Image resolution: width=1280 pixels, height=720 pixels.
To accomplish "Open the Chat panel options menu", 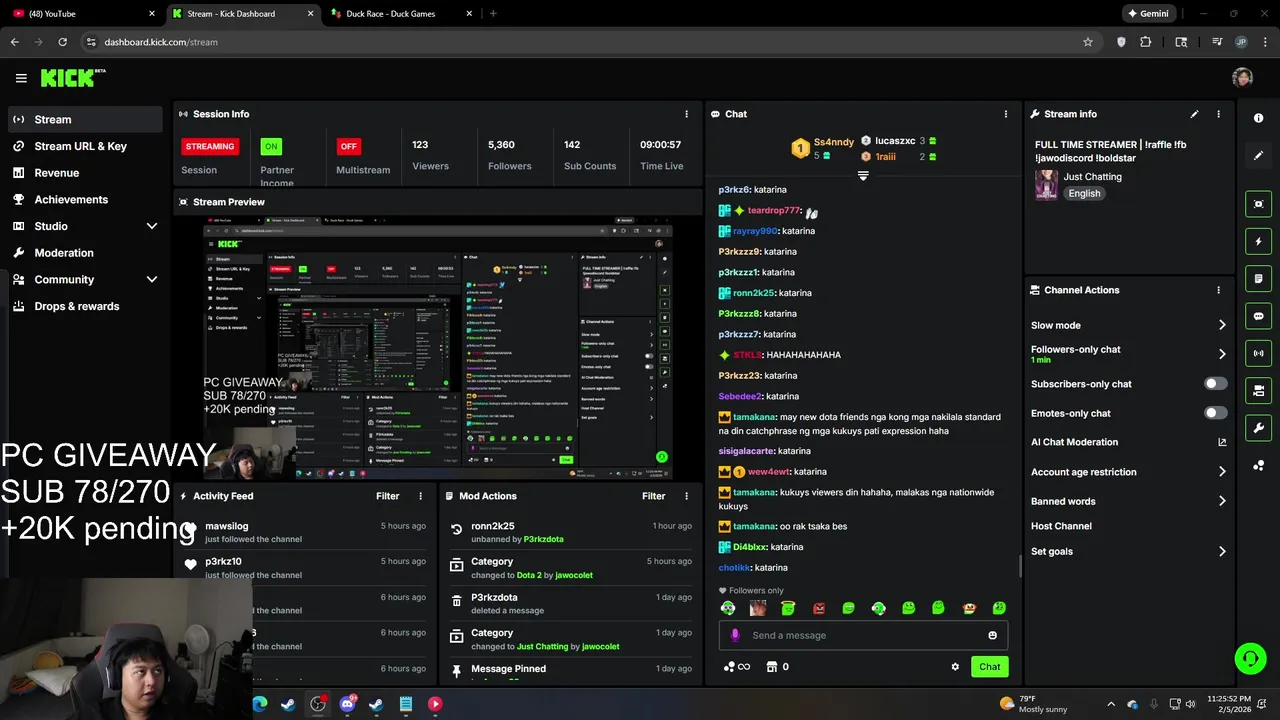I will pos(1006,114).
